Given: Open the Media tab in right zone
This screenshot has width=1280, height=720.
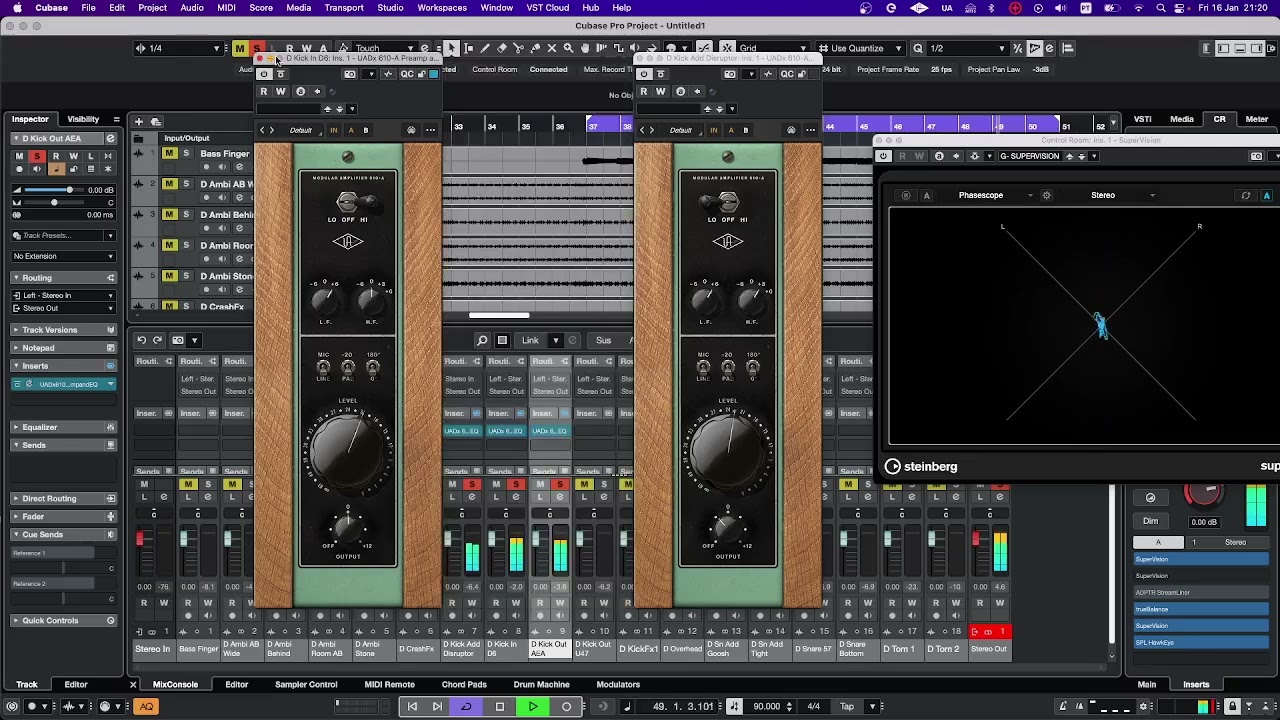Looking at the screenshot, I should click(x=1181, y=119).
